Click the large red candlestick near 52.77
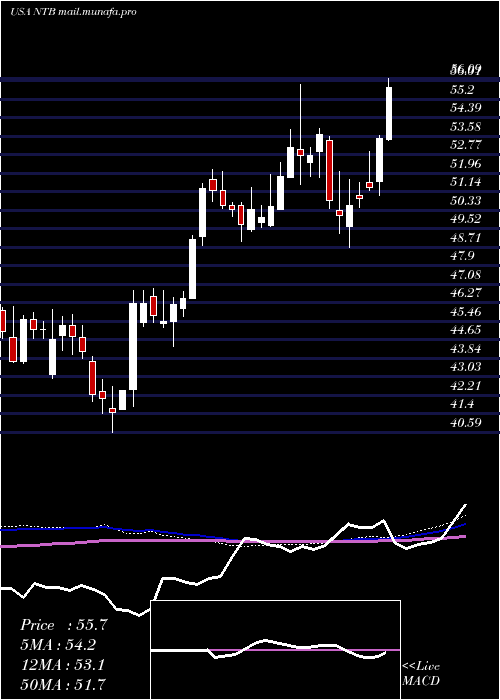This screenshot has width=500, height=700. [329, 171]
